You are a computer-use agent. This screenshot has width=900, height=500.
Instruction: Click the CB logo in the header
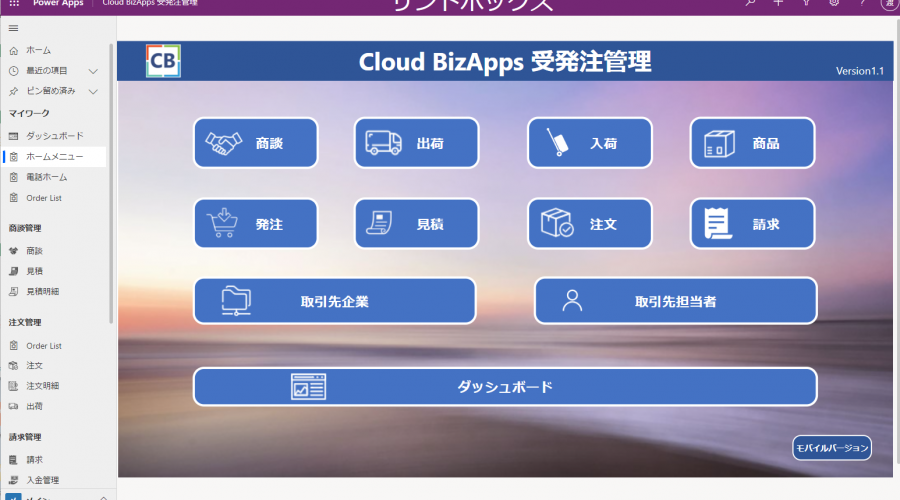(163, 61)
